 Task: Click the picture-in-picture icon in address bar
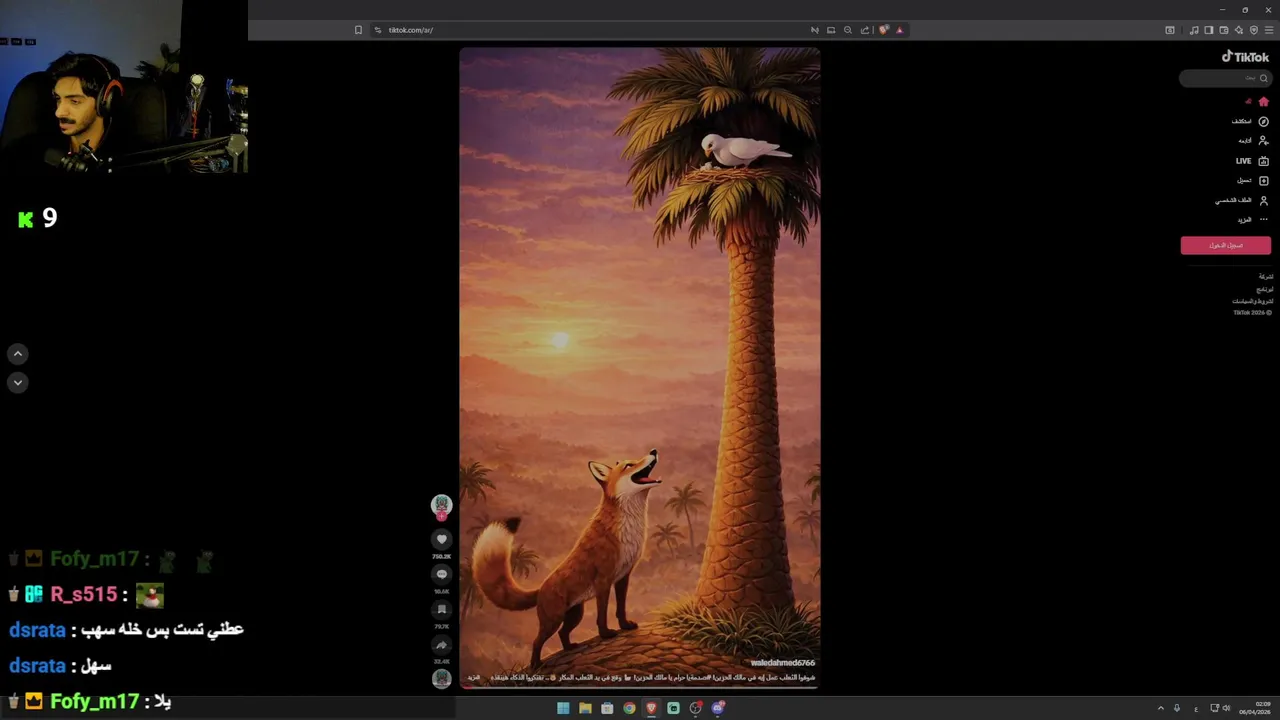[x=831, y=30]
